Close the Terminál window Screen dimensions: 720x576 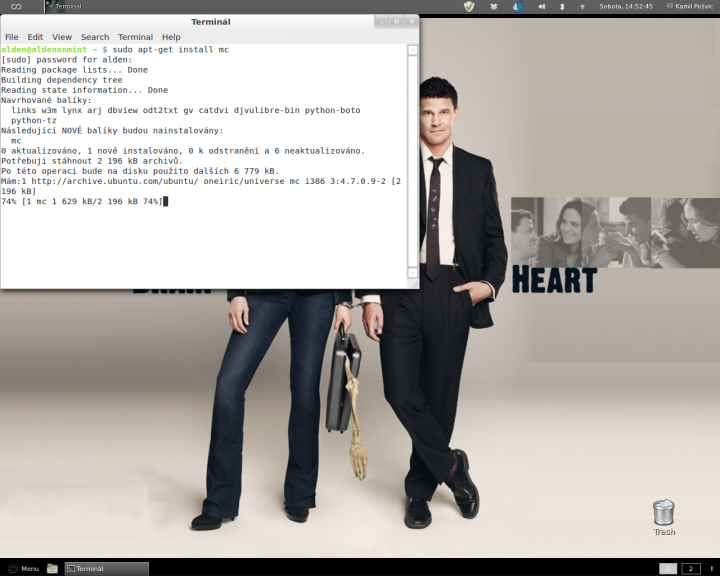(412, 22)
